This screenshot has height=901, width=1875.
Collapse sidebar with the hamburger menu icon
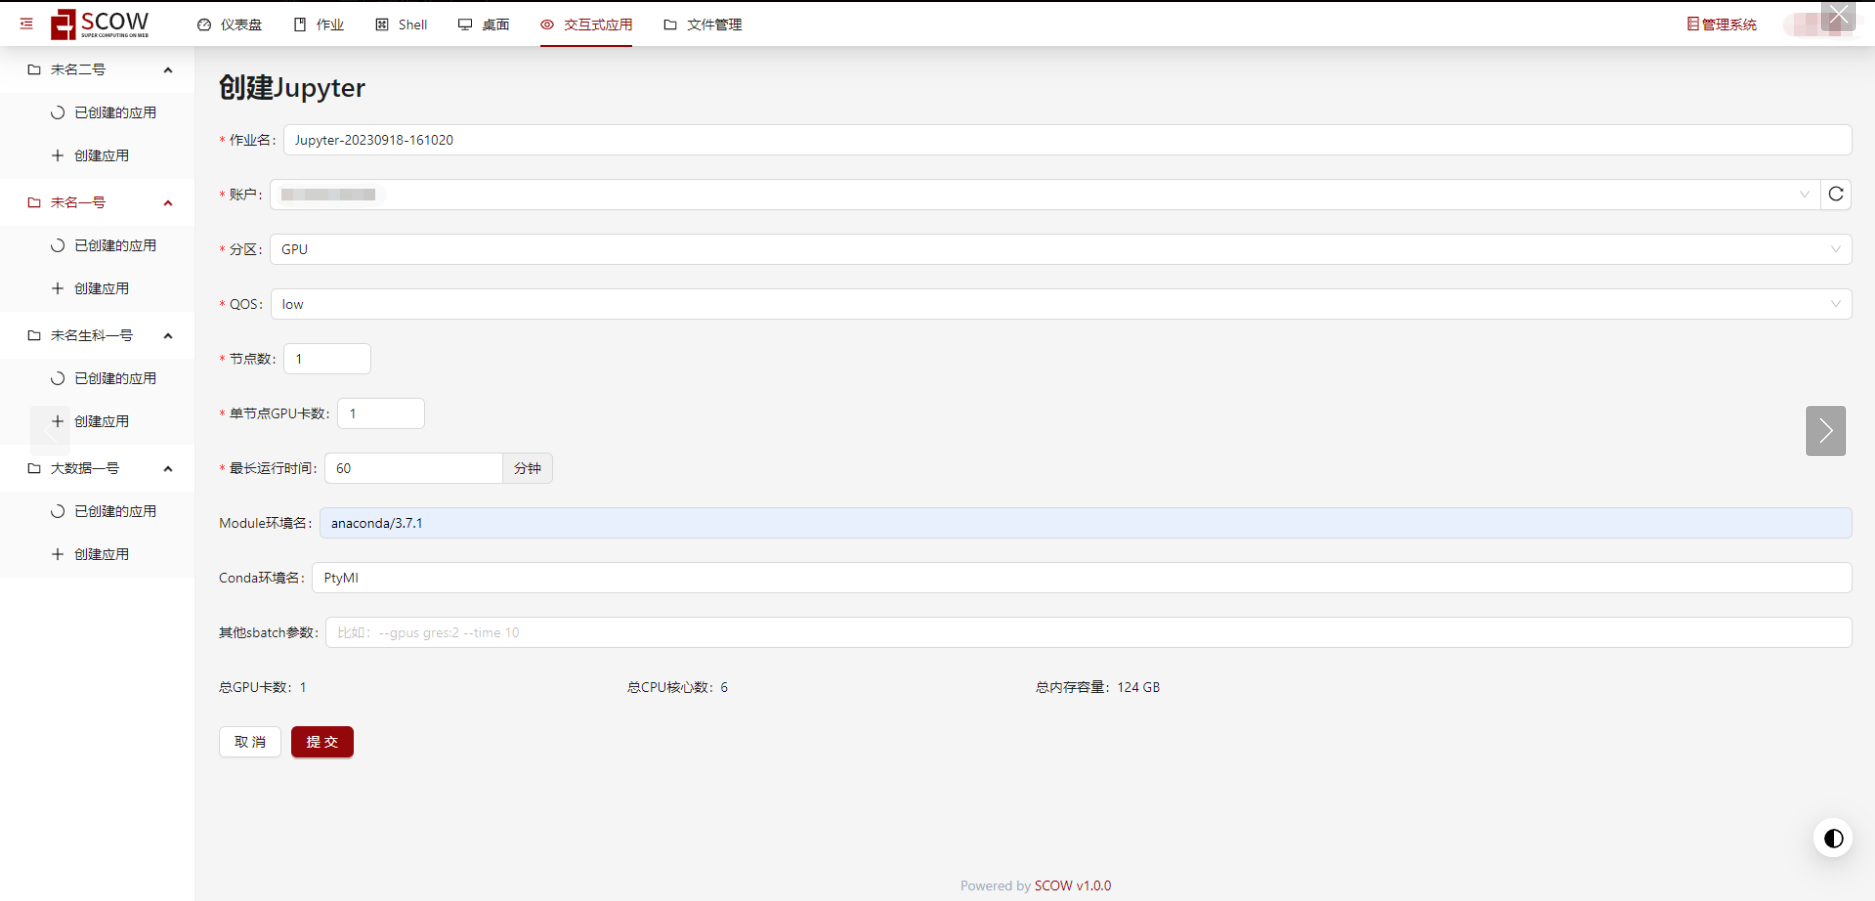coord(26,24)
